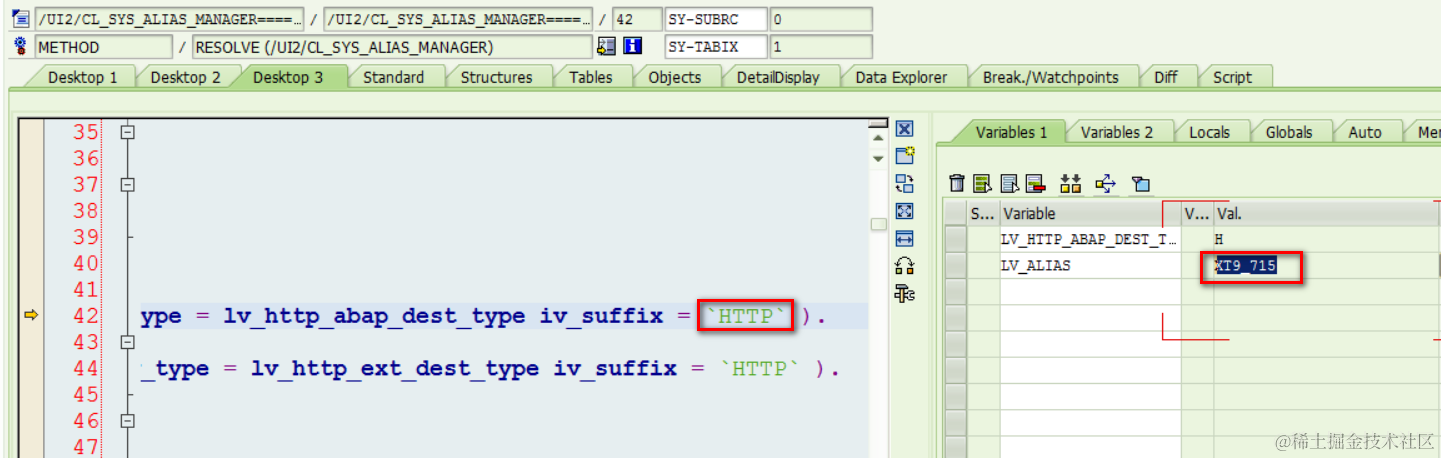Click the Variable column header
This screenshot has height=458, width=1441.
click(1090, 213)
